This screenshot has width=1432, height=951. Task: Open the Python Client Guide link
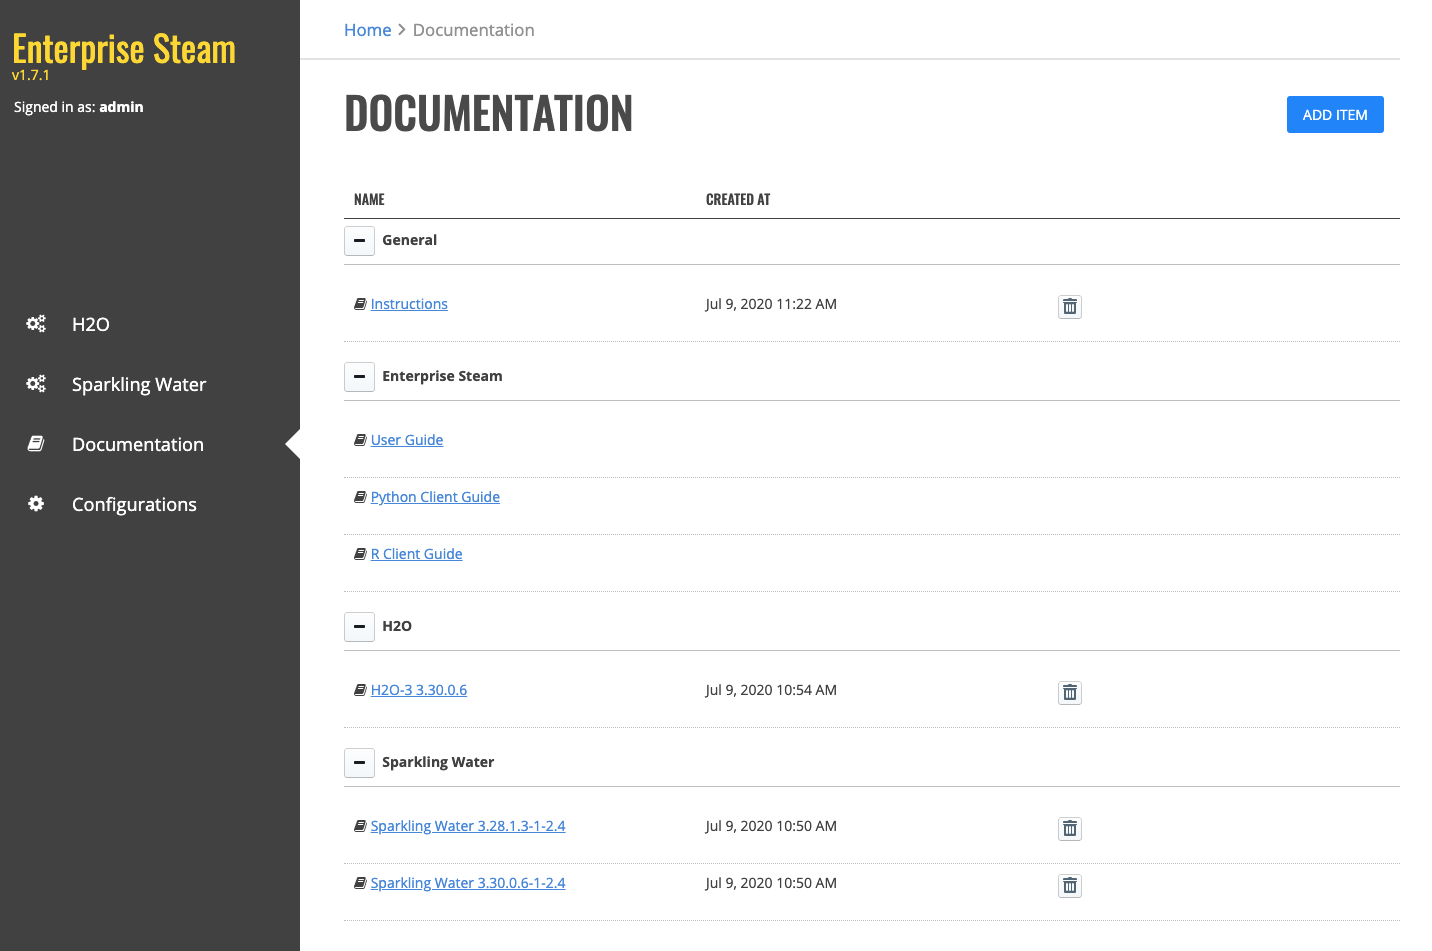click(x=435, y=497)
